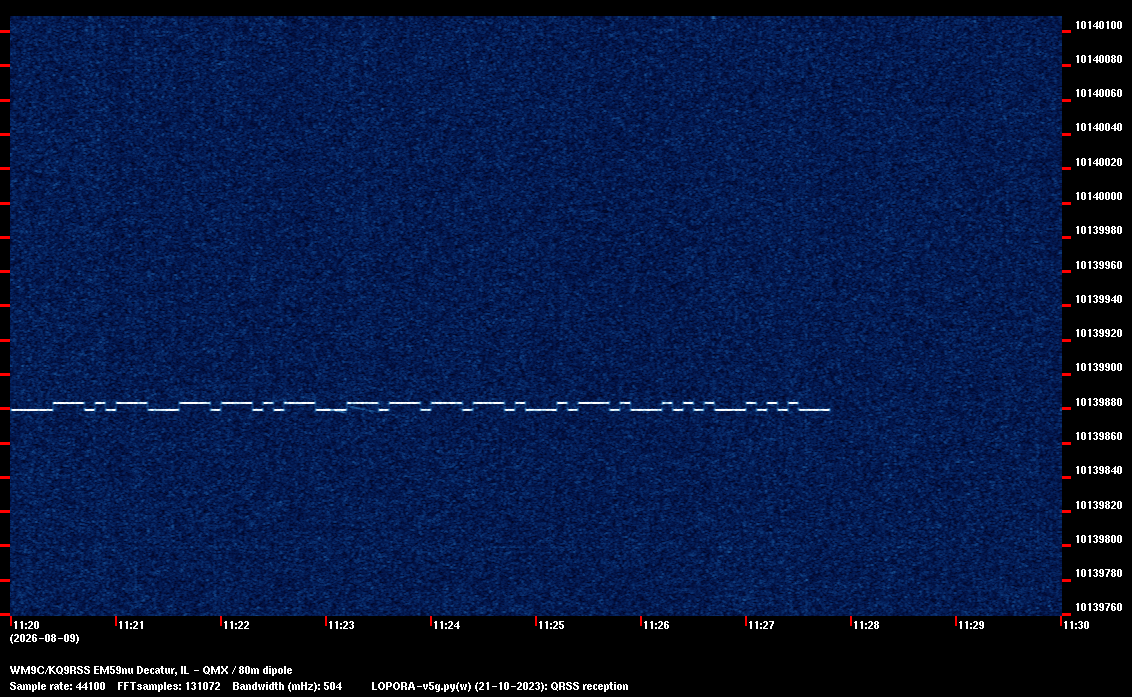Click the 11:25 time label
Screen dimensions: 1132x697
[551, 625]
